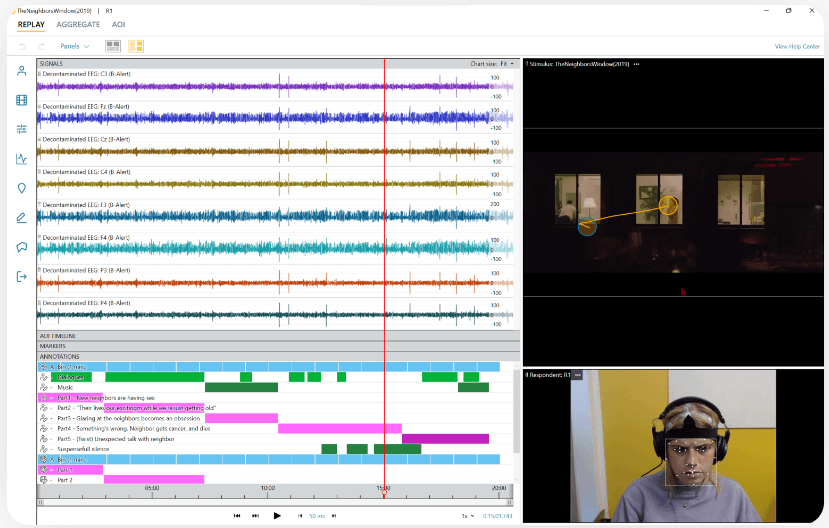Open the sliders settings icon in sidebar
Image resolution: width=829 pixels, height=528 pixels.
[22, 129]
